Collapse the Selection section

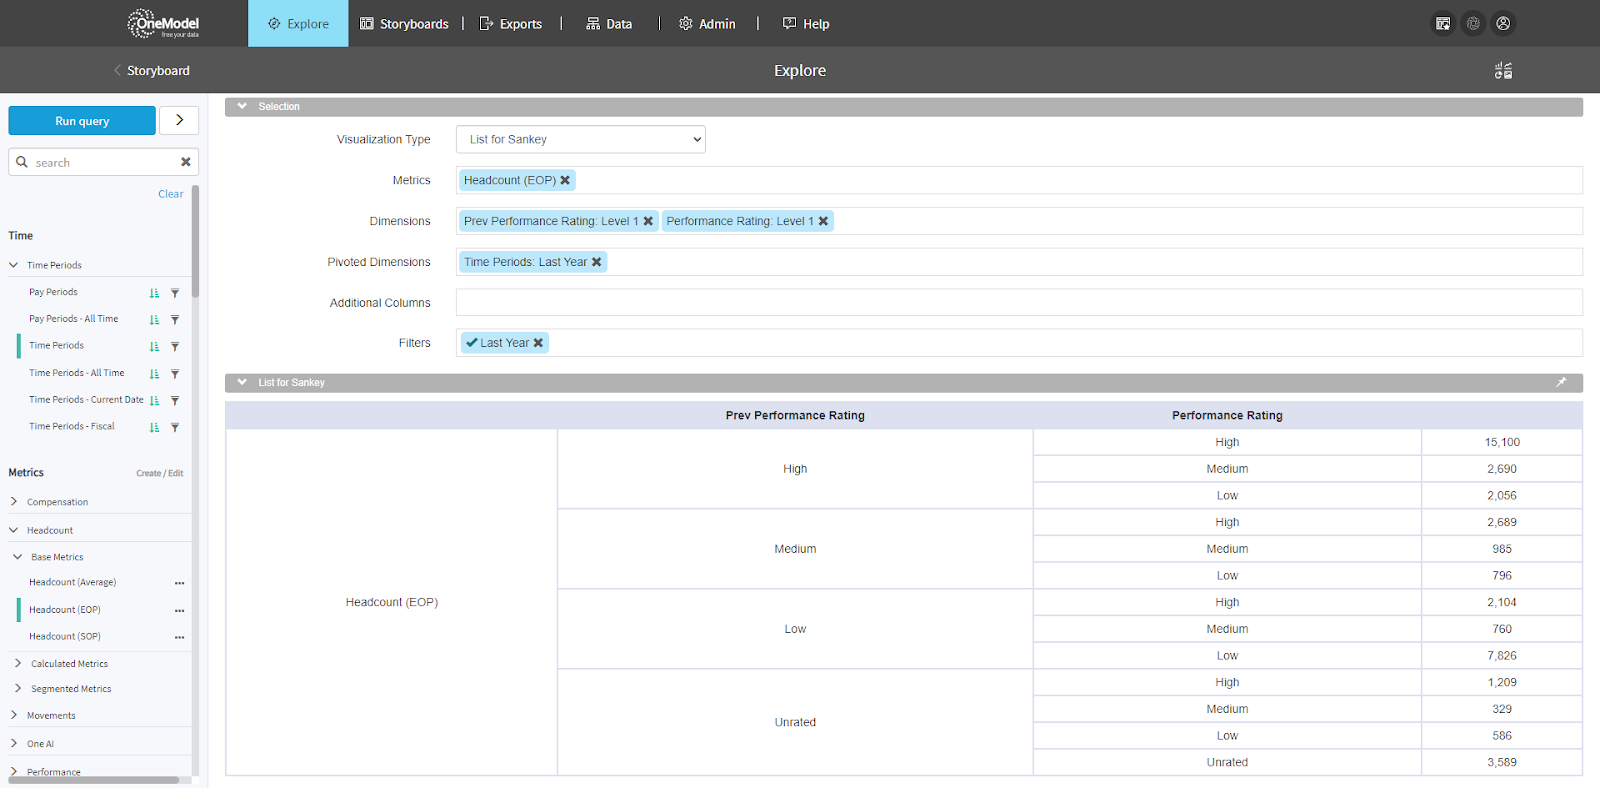click(x=242, y=106)
